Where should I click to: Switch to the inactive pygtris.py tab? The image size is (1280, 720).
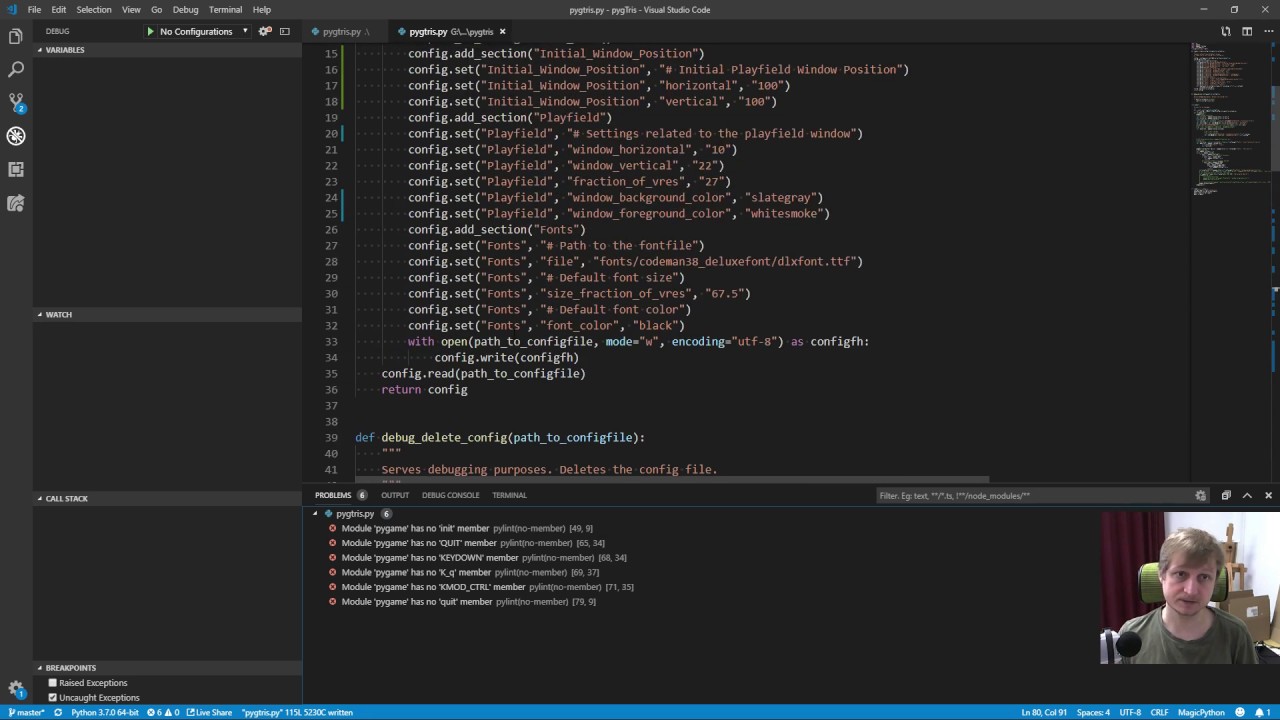click(341, 32)
